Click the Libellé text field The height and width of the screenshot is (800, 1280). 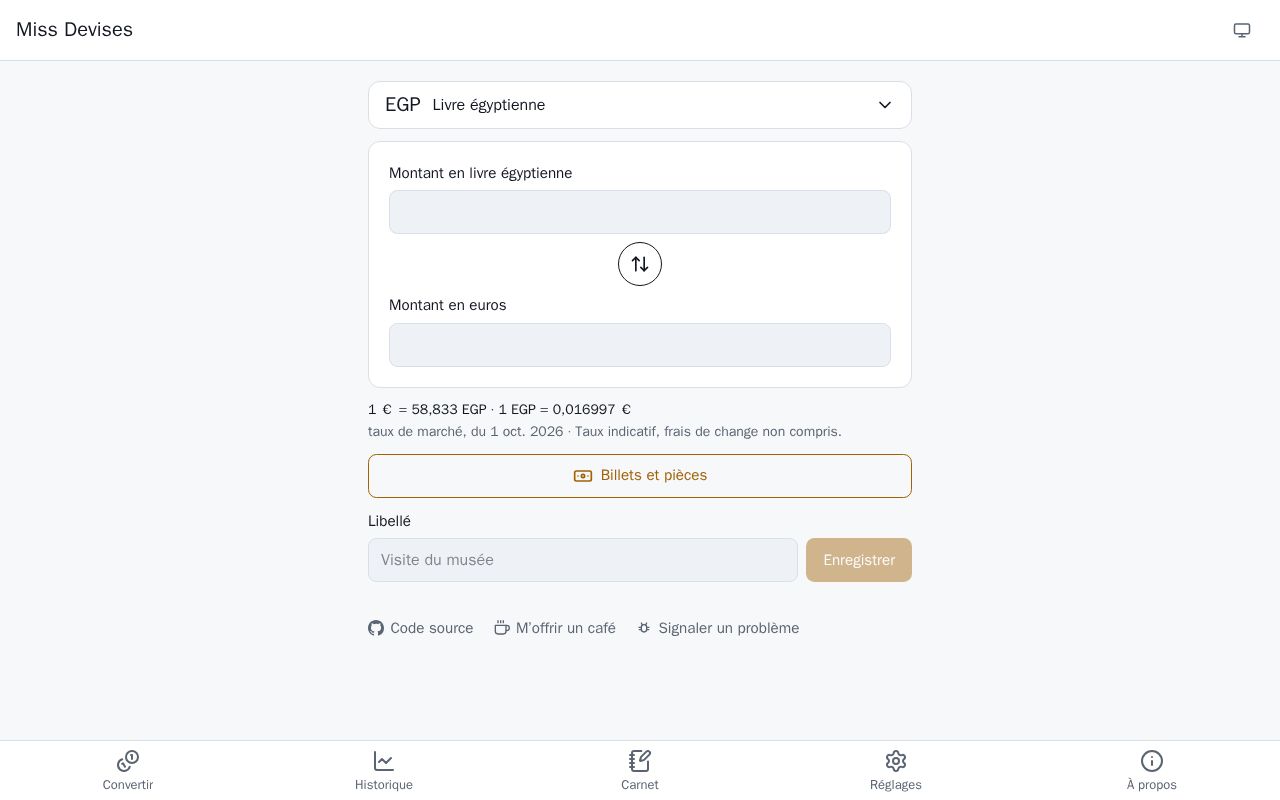coord(583,560)
